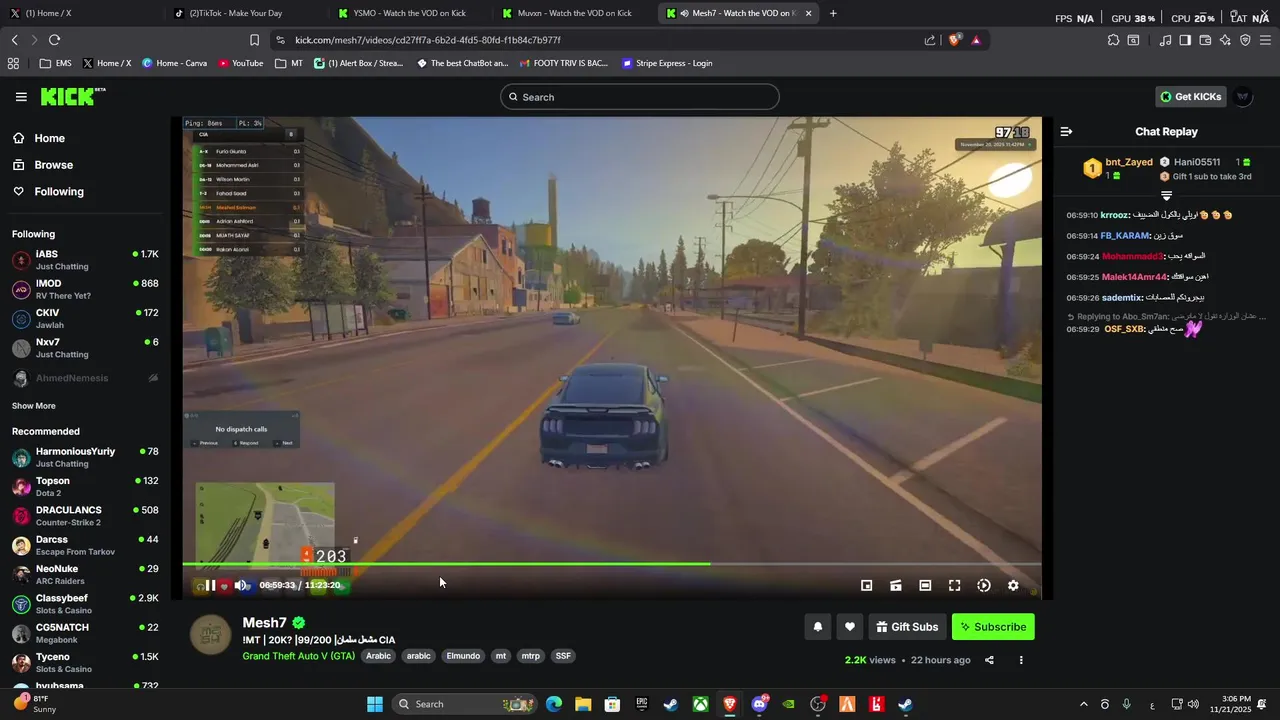Open Brave VPN shield icon
Screen dimensions: 1280x720
(x=1245, y=40)
